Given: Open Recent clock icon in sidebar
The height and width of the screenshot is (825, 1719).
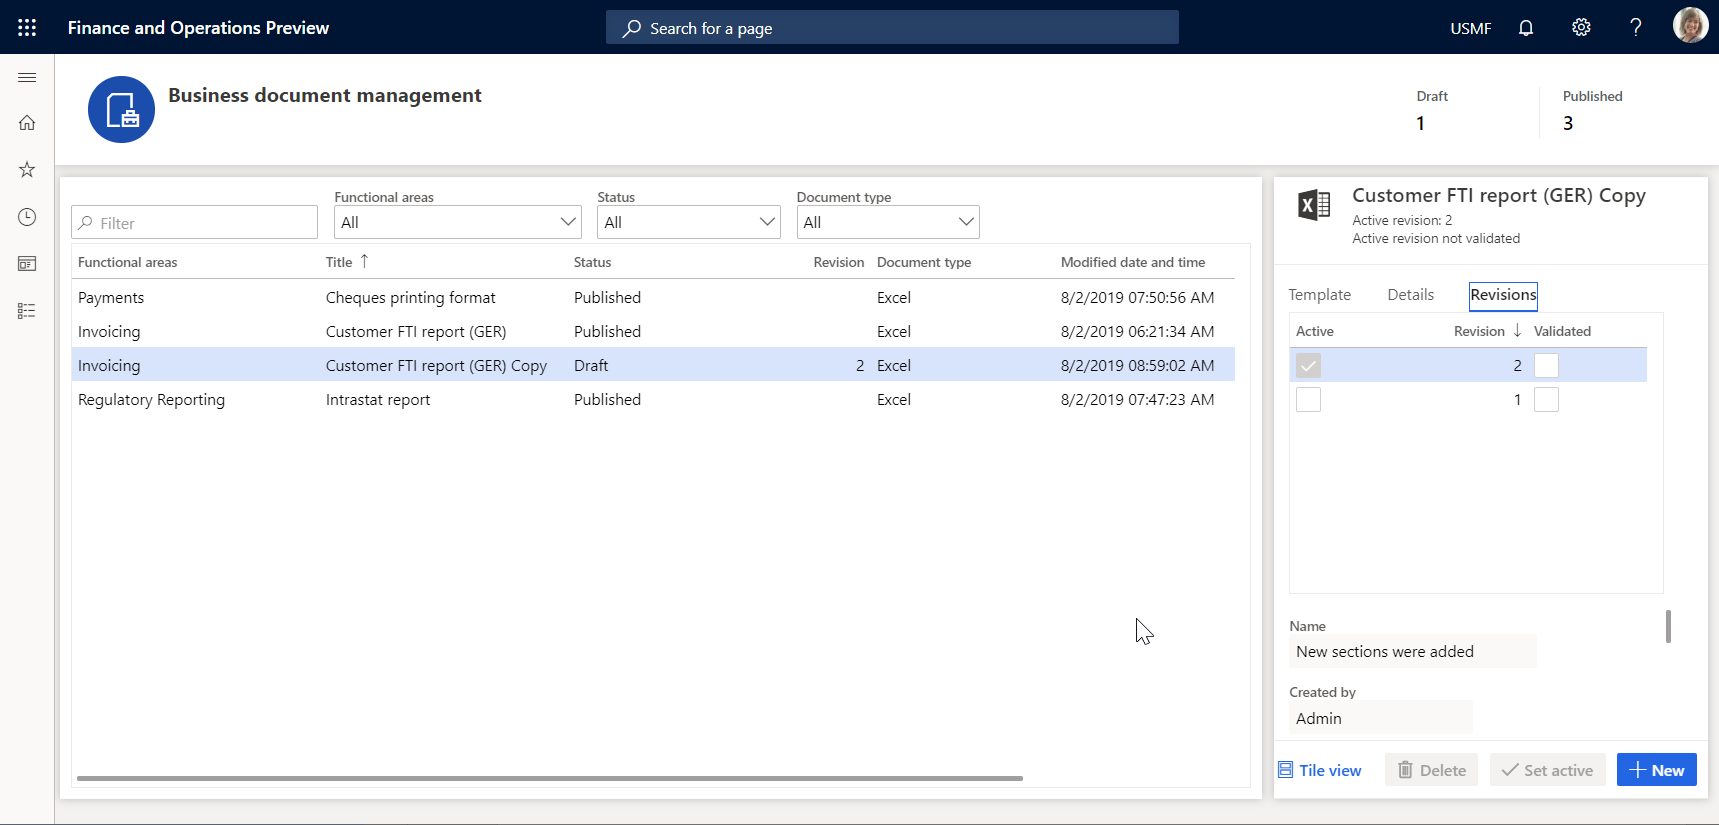Looking at the screenshot, I should pos(27,217).
